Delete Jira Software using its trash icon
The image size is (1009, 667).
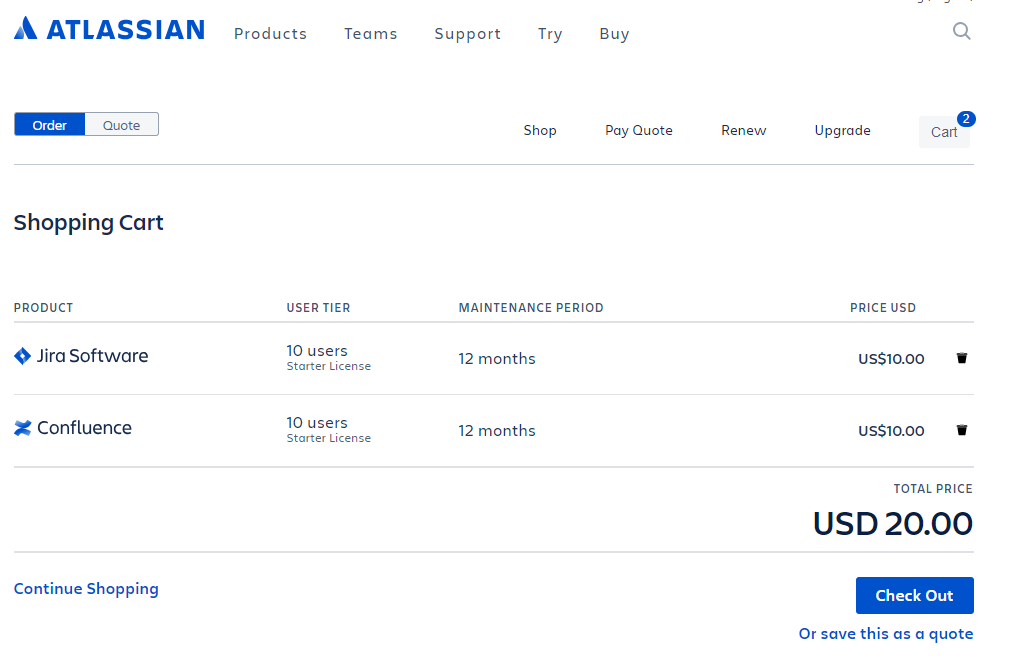961,357
